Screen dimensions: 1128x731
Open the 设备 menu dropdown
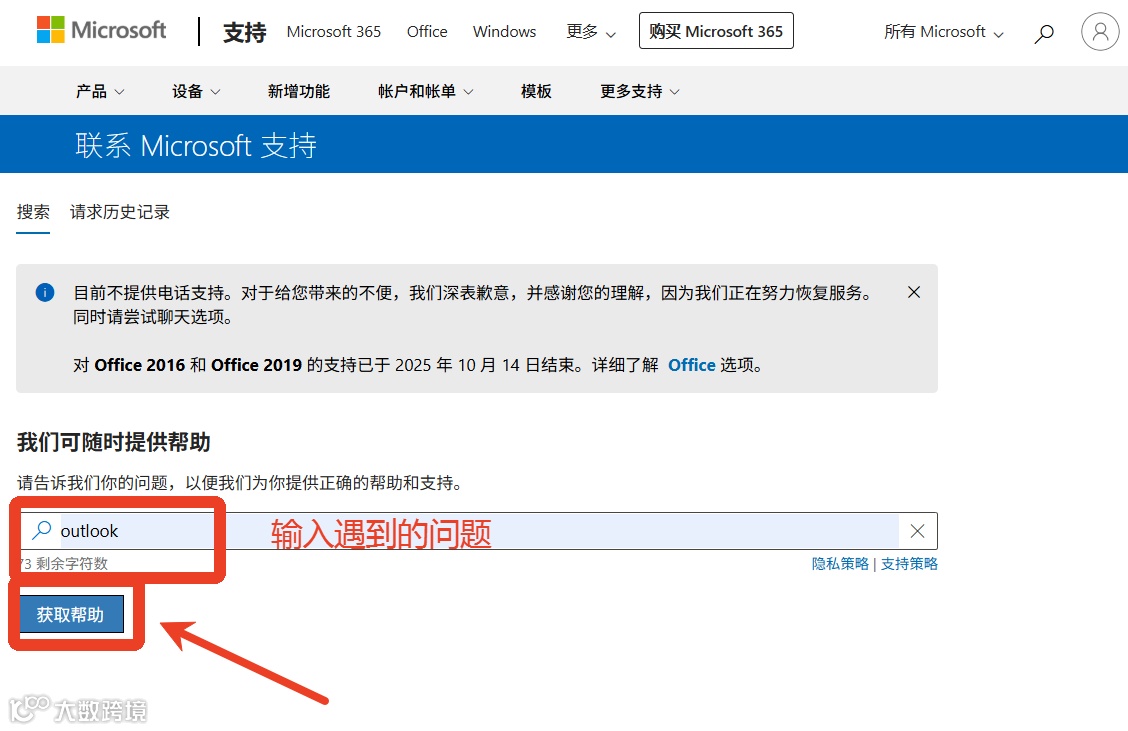point(196,91)
